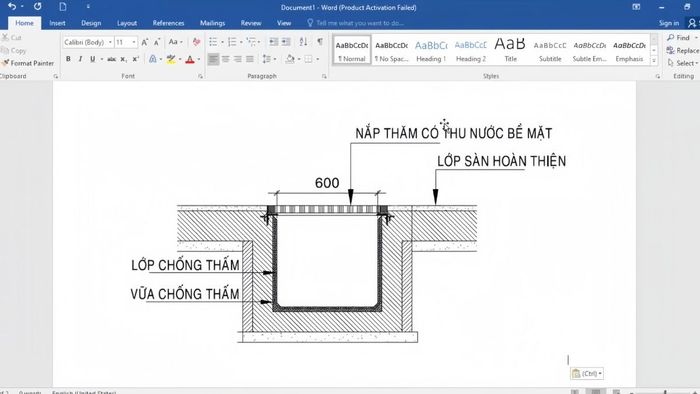Click Sign in link
Screen dimensions: 700x394
pyautogui.click(x=669, y=23)
